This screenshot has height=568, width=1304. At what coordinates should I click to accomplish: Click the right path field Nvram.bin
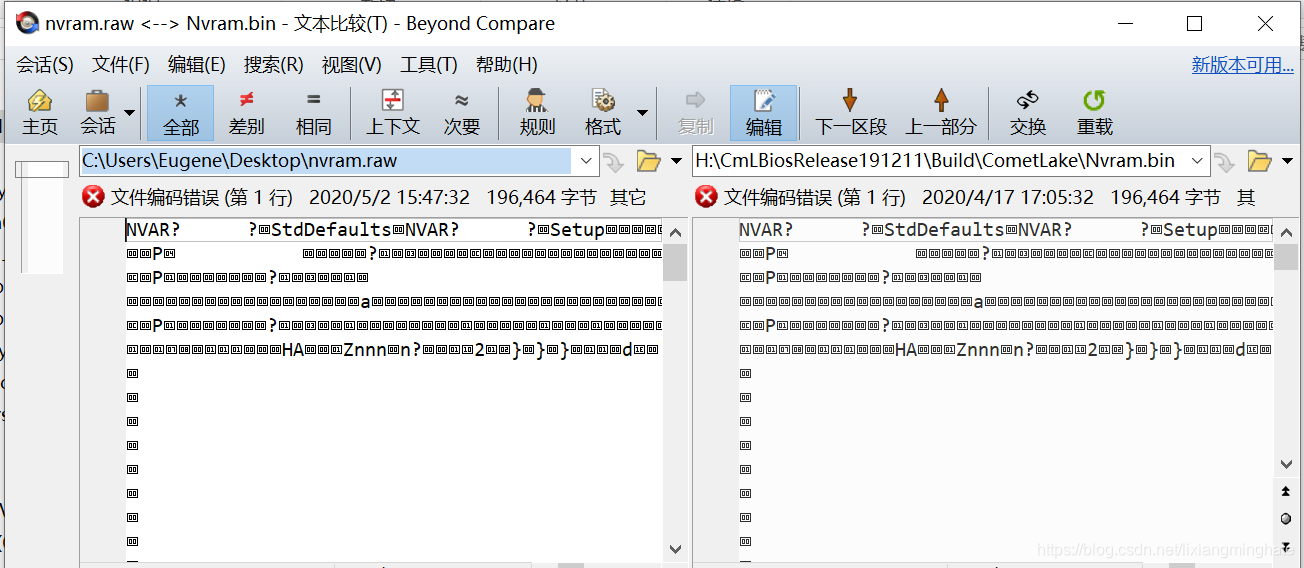[x=939, y=161]
